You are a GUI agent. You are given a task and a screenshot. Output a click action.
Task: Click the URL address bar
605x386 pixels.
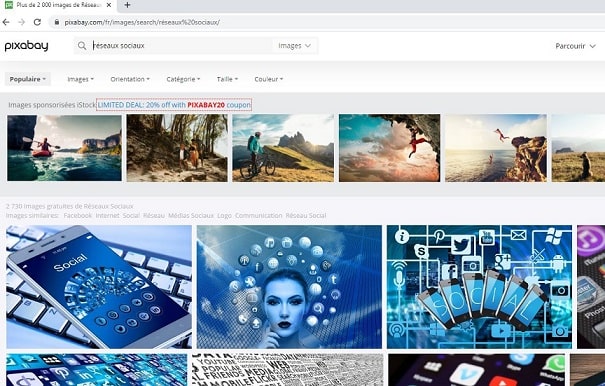[x=328, y=22]
